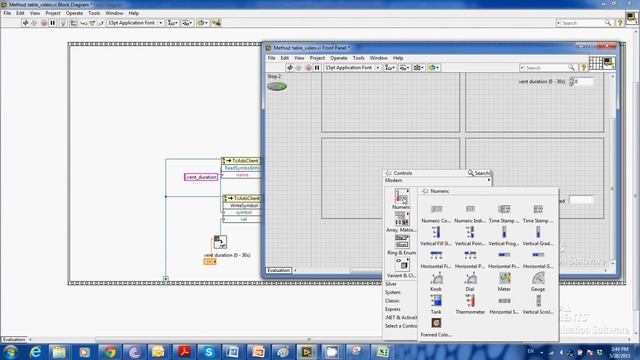The image size is (640, 360).
Task: Expand the Modern palette category
Action: (x=437, y=180)
